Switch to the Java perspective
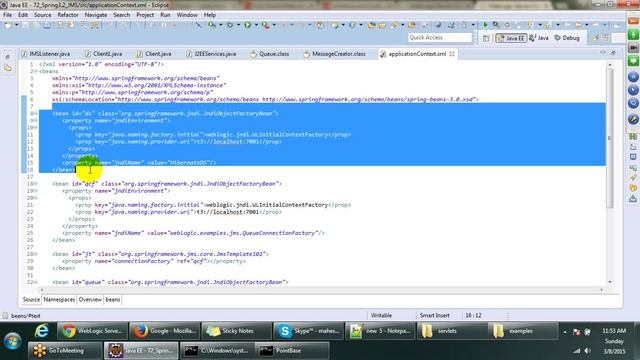Screen dimensions: 640x360 click(539, 38)
